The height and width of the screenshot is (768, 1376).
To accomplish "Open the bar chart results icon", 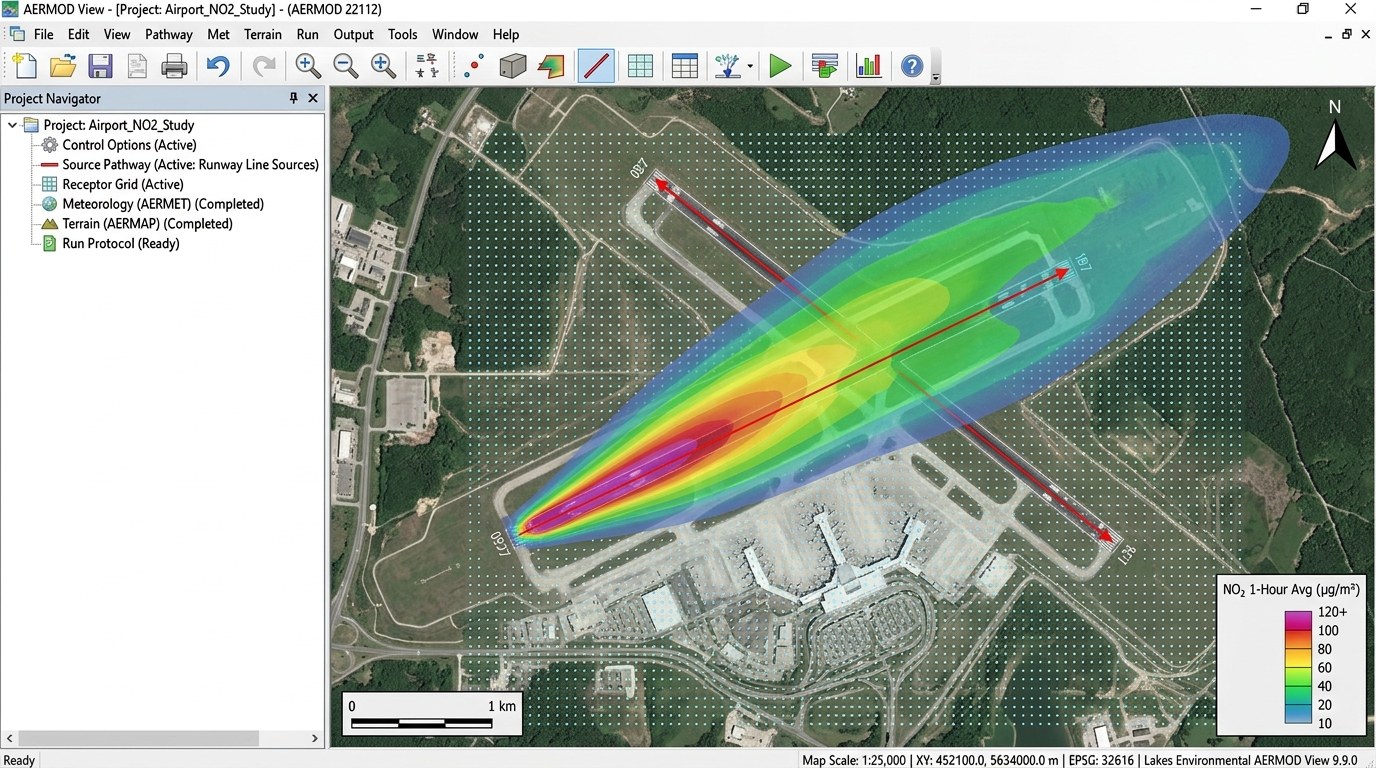I will pos(868,66).
